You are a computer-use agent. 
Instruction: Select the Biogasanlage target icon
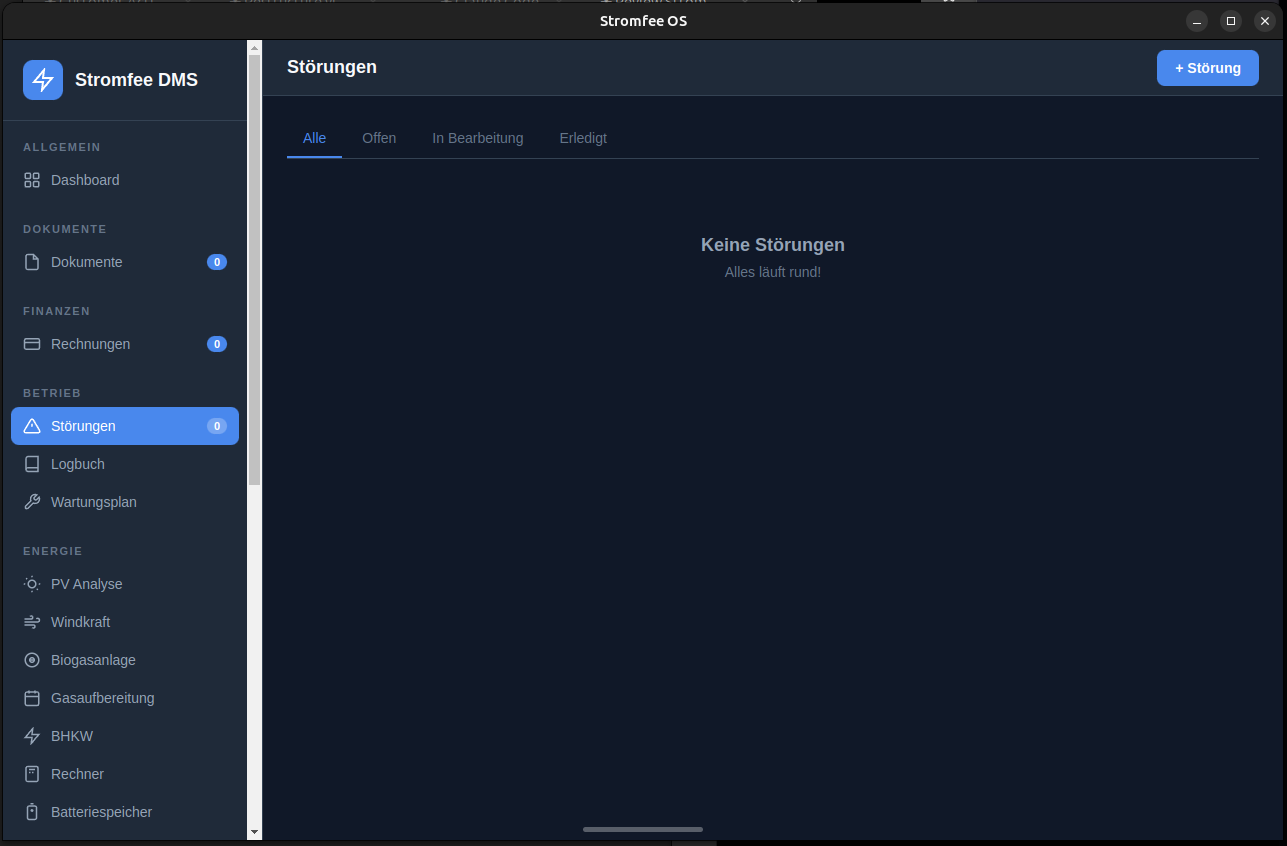32,660
